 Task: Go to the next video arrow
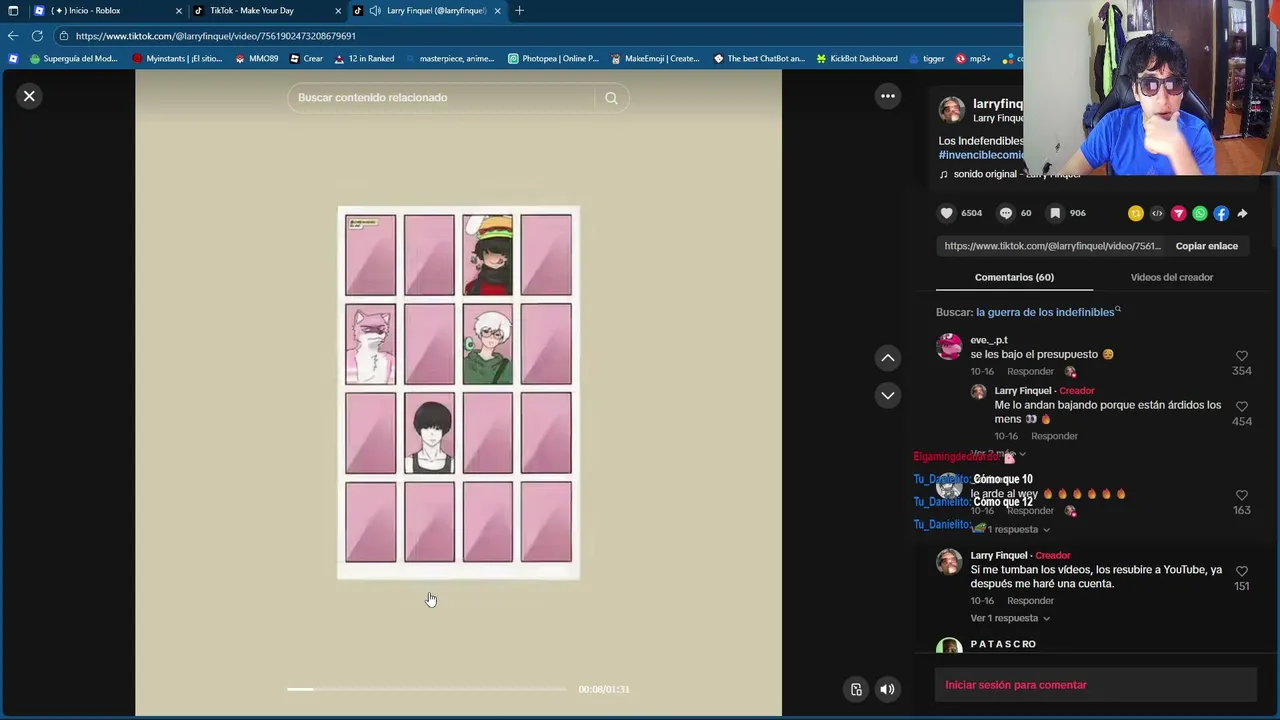pyautogui.click(x=887, y=395)
